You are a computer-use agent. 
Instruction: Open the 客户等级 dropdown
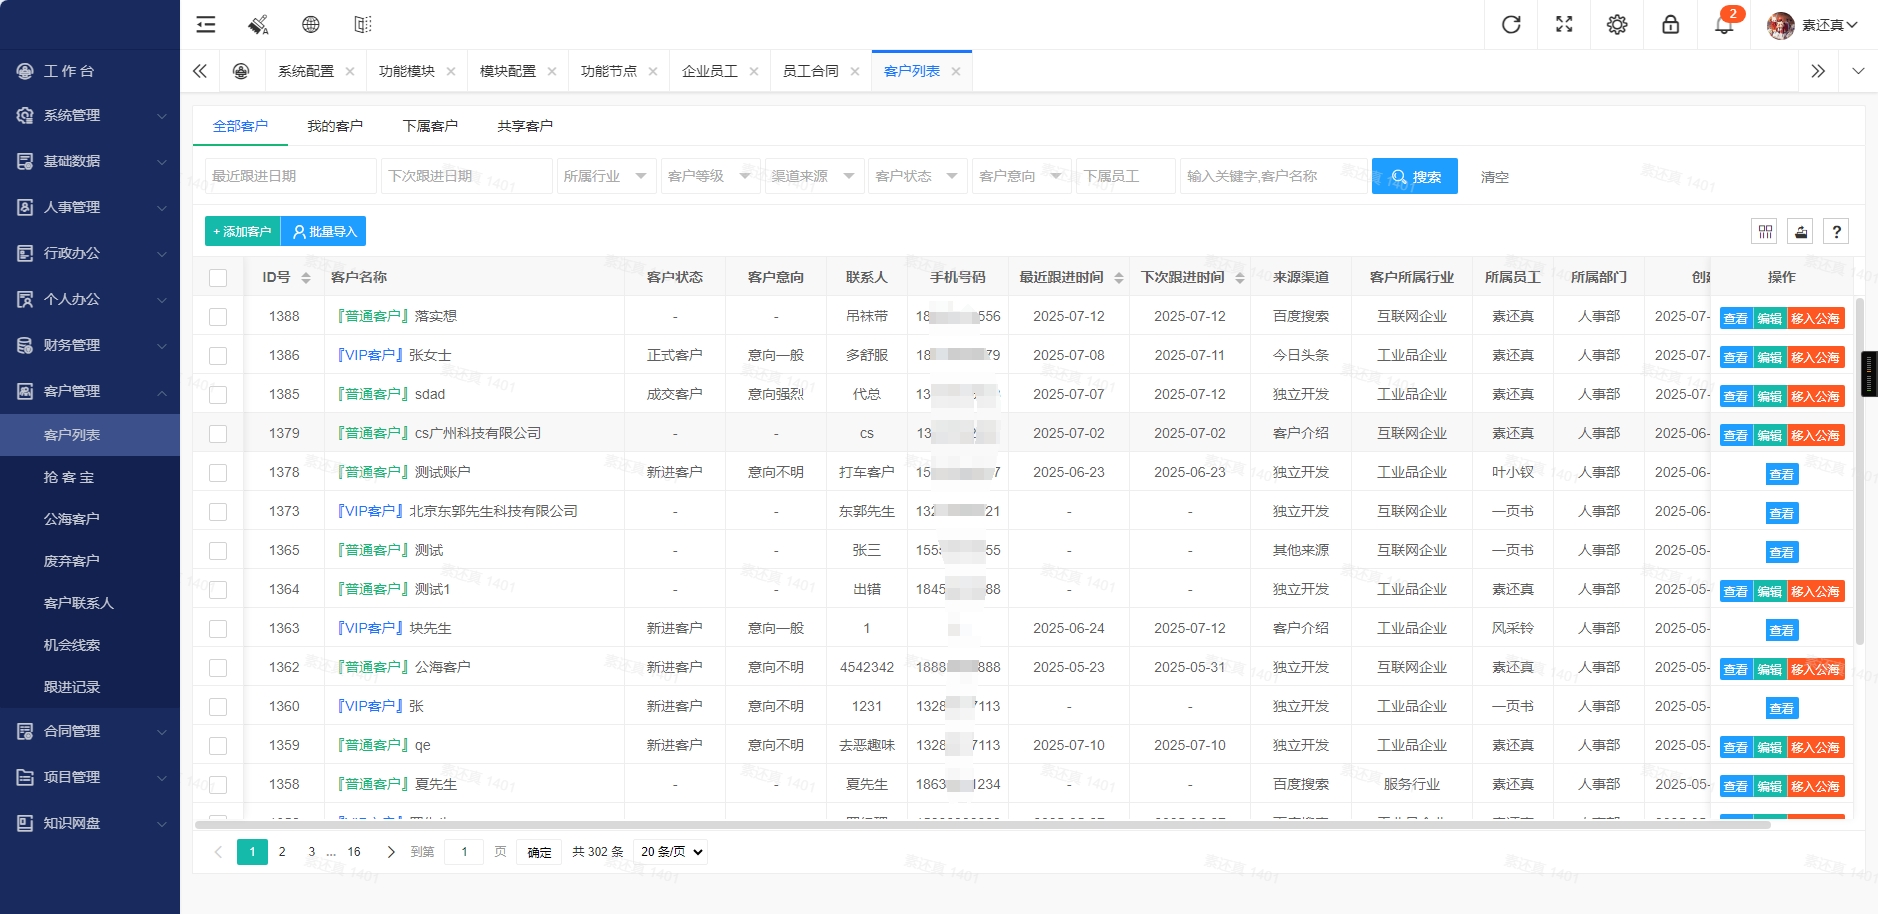pyautogui.click(x=709, y=175)
